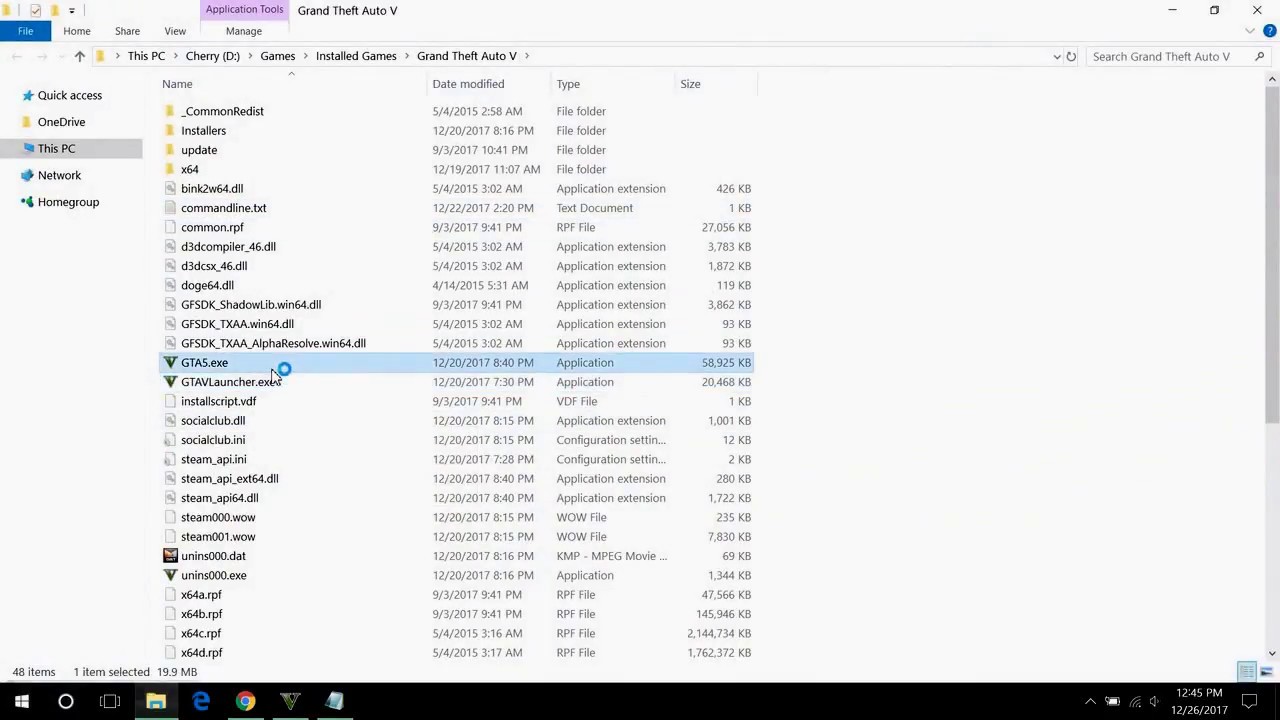Screen dimensions: 1280x720
Task: Click the search magnifier icon
Action: 1259,56
